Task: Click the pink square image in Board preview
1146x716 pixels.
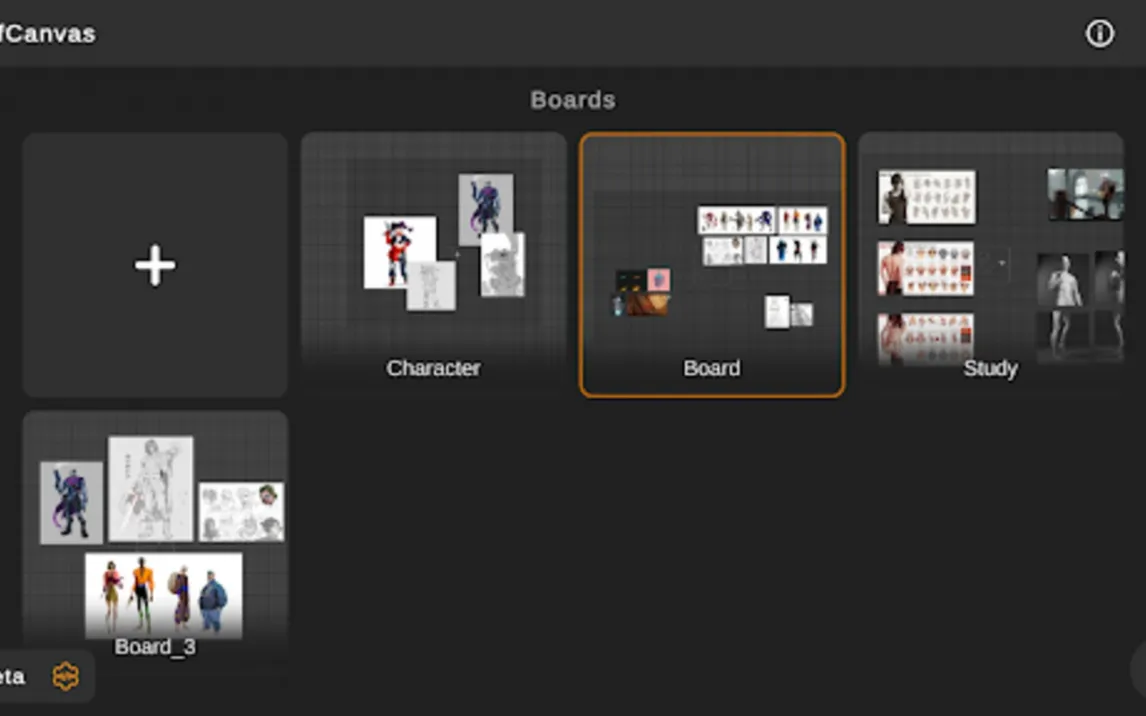Action: [659, 279]
